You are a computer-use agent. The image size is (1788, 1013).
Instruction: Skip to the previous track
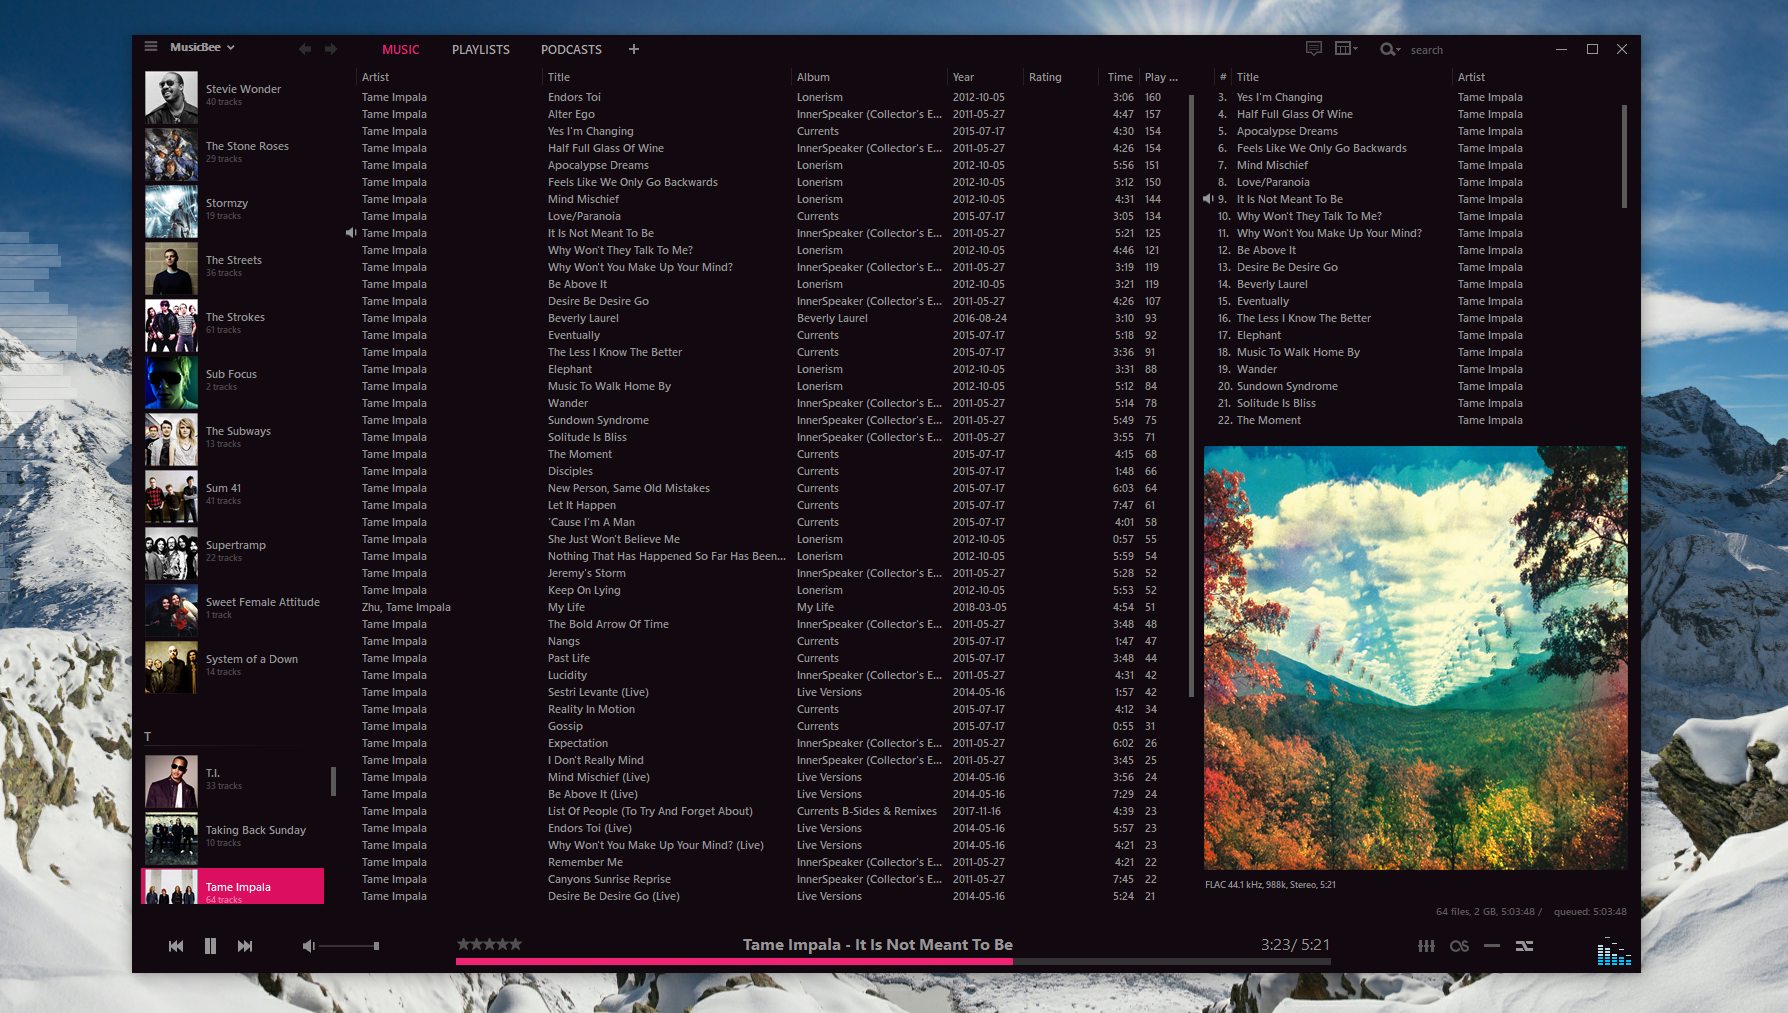[176, 946]
